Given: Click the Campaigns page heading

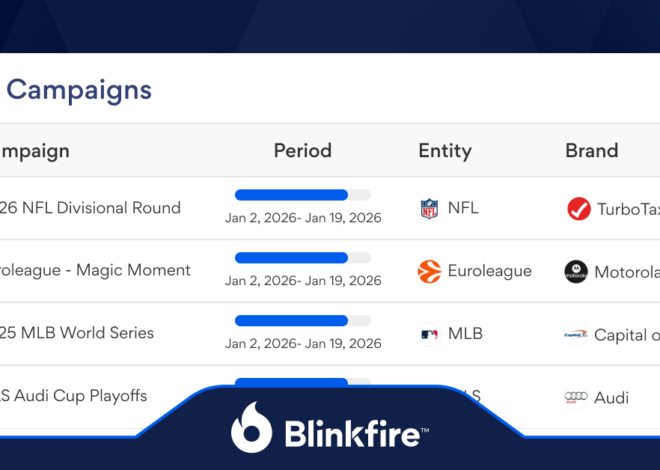Looking at the screenshot, I should coord(79,91).
